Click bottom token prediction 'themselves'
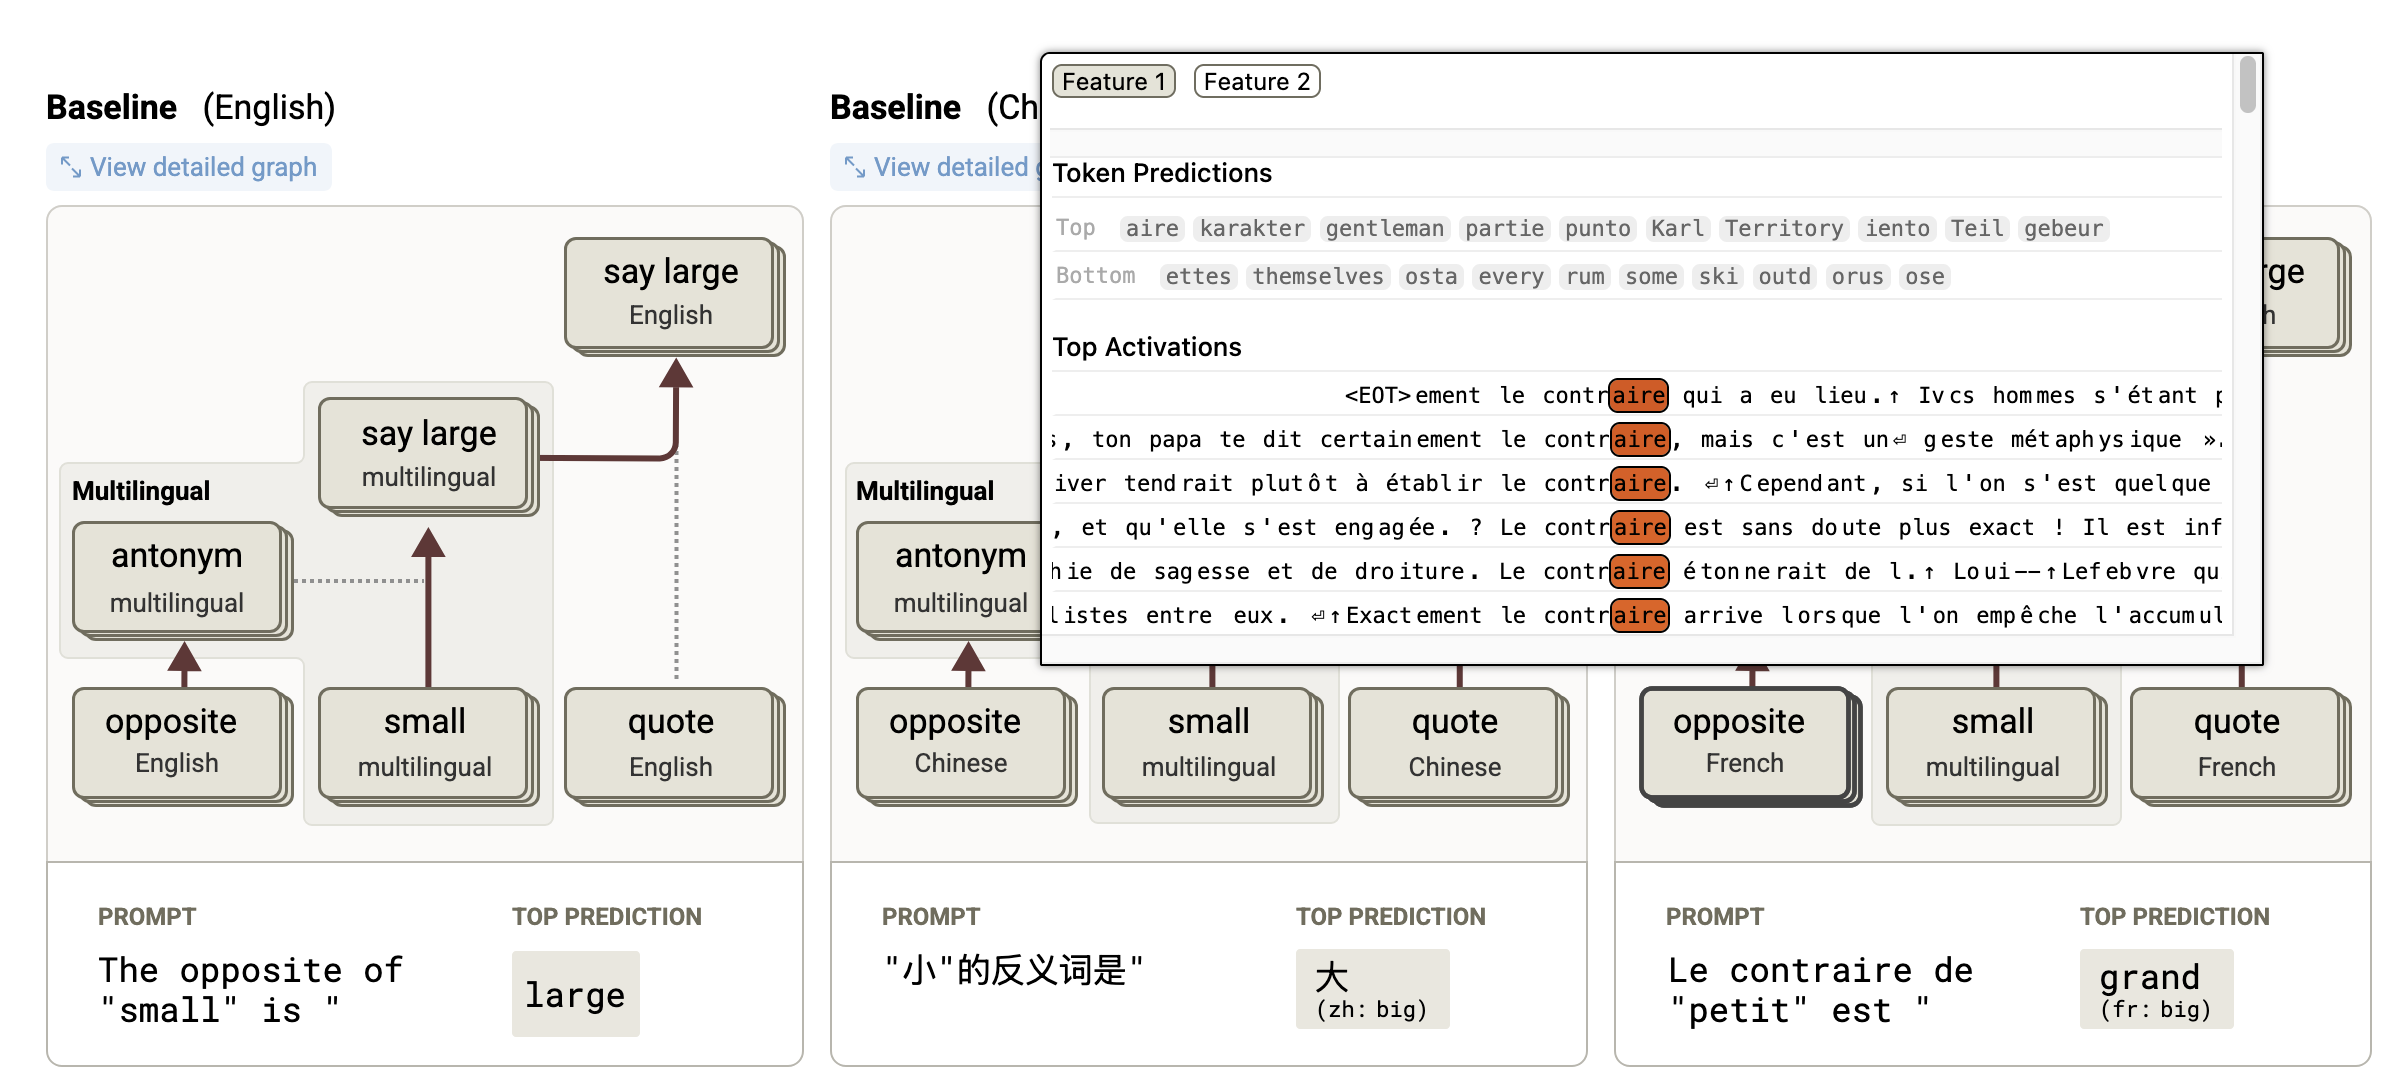The width and height of the screenshot is (2408, 1088). tap(1318, 277)
